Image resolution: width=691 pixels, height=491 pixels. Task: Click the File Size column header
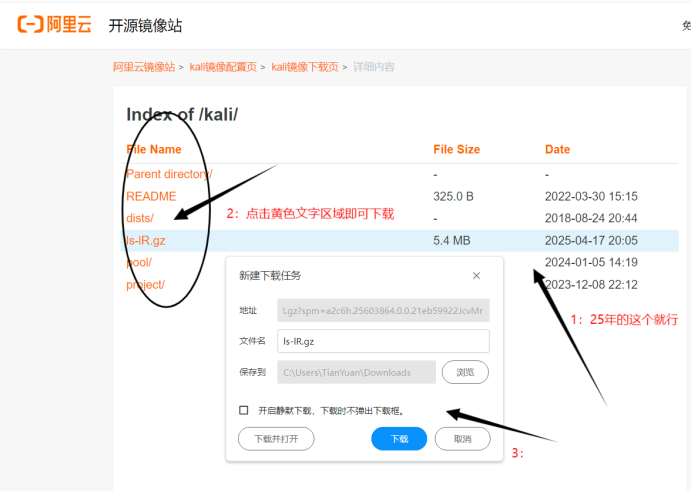457,149
